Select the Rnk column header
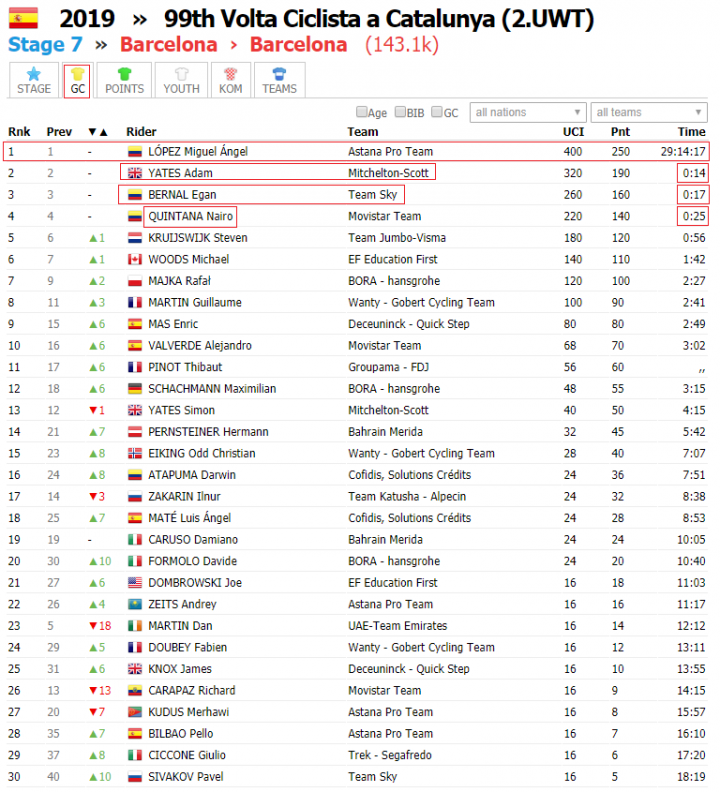Image resolution: width=720 pixels, height=792 pixels. pos(19,132)
